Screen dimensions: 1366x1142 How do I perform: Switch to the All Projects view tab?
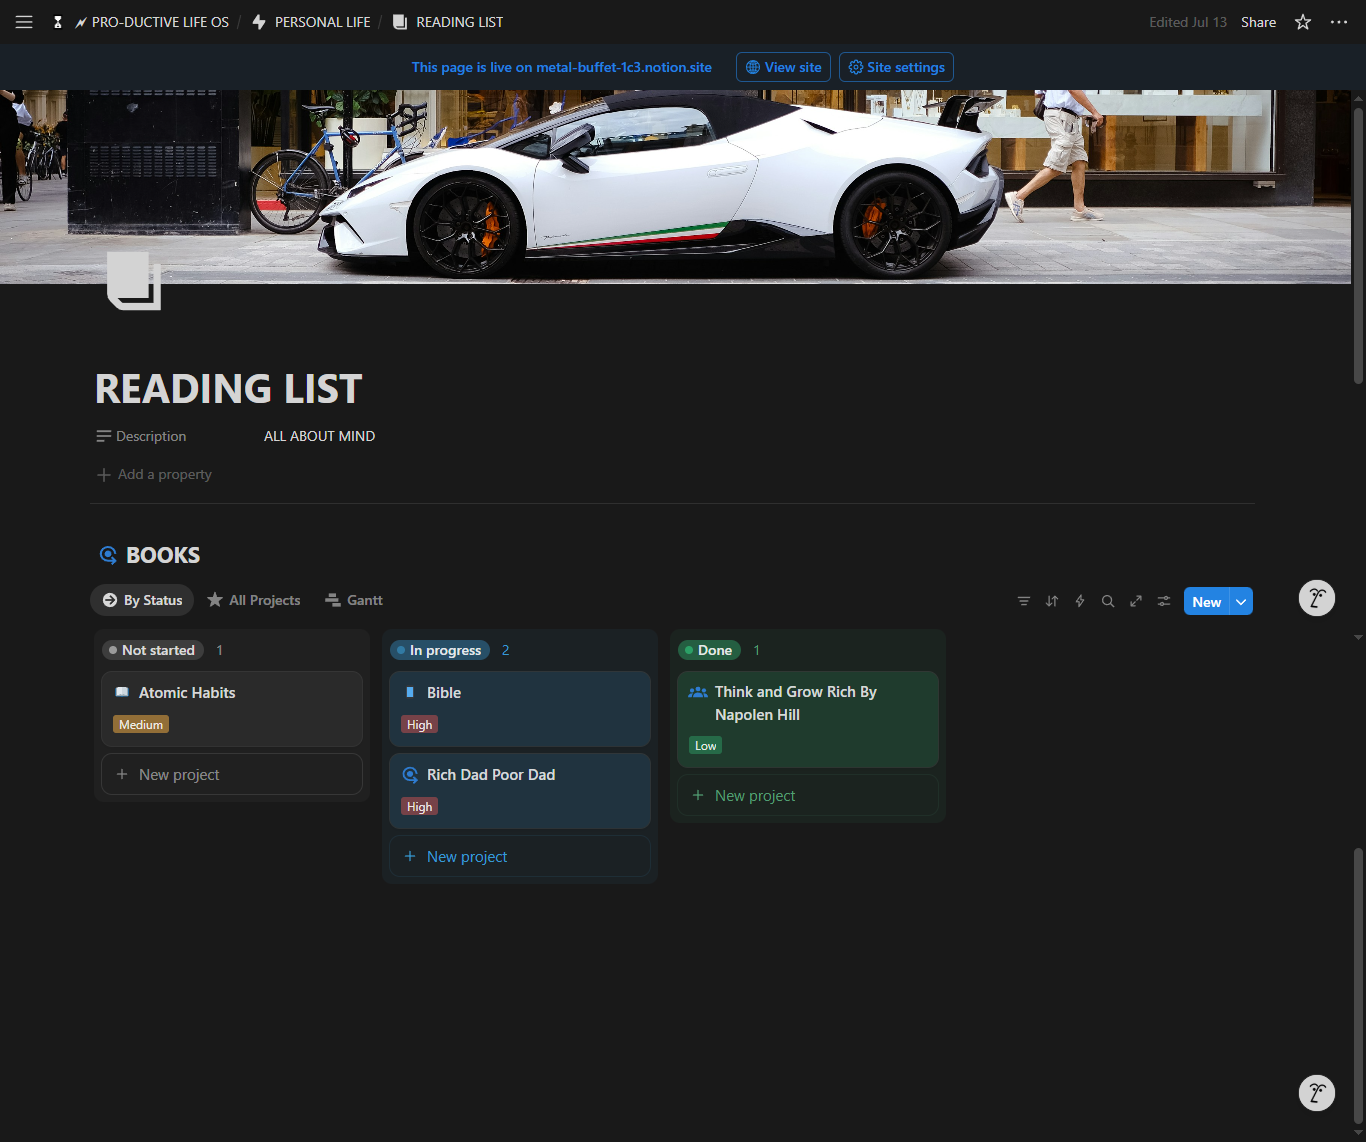[x=254, y=600]
